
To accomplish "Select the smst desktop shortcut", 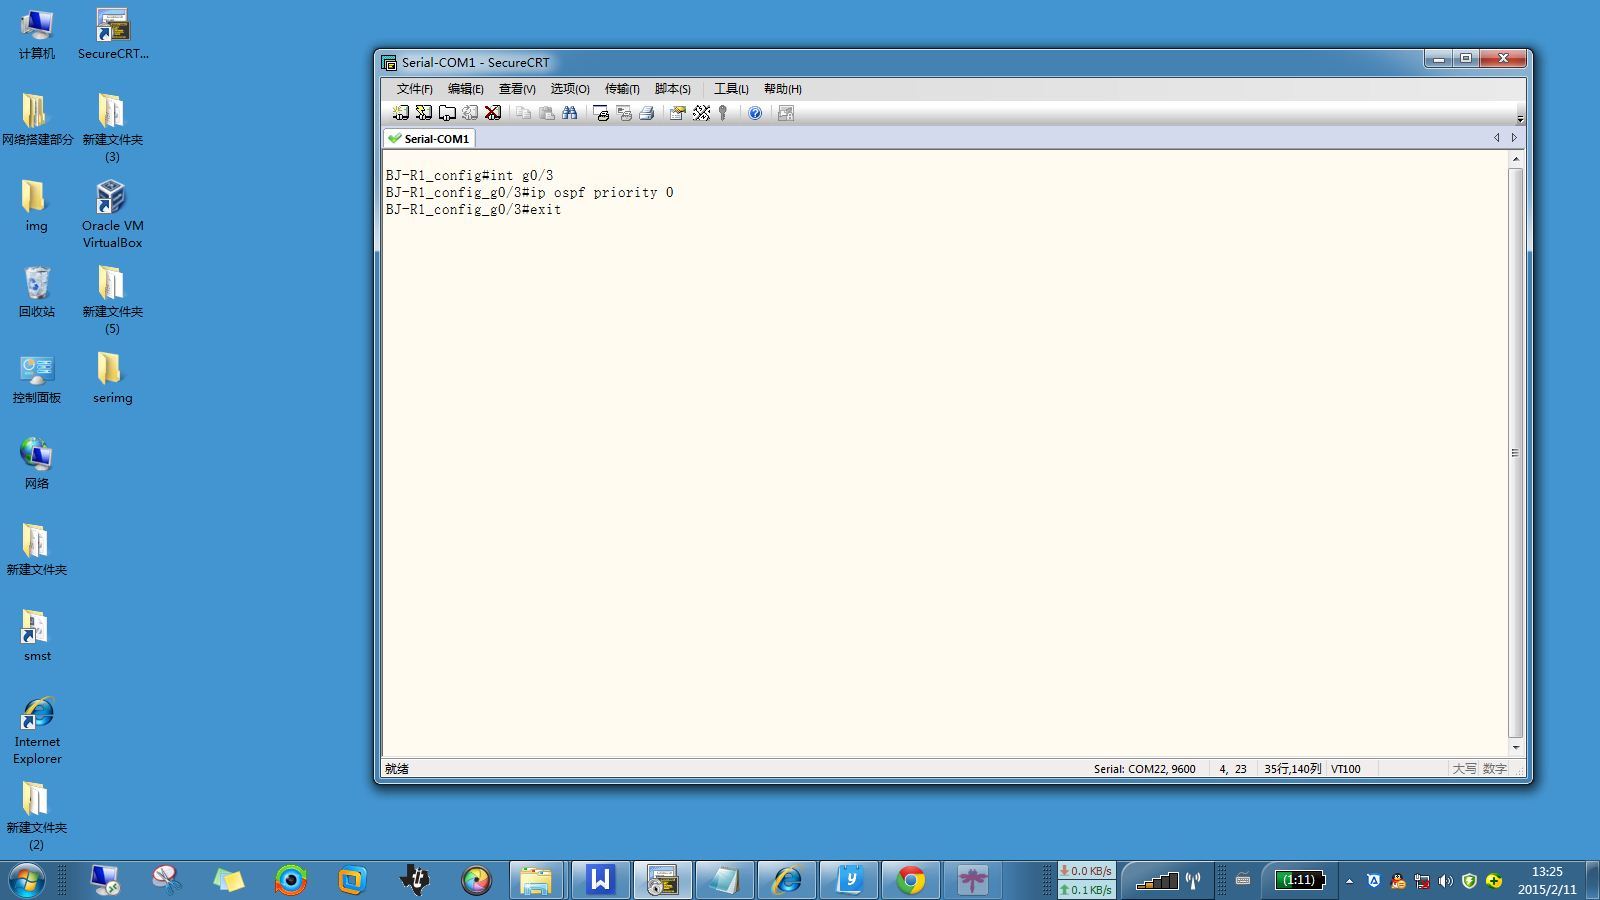I will point(37,636).
